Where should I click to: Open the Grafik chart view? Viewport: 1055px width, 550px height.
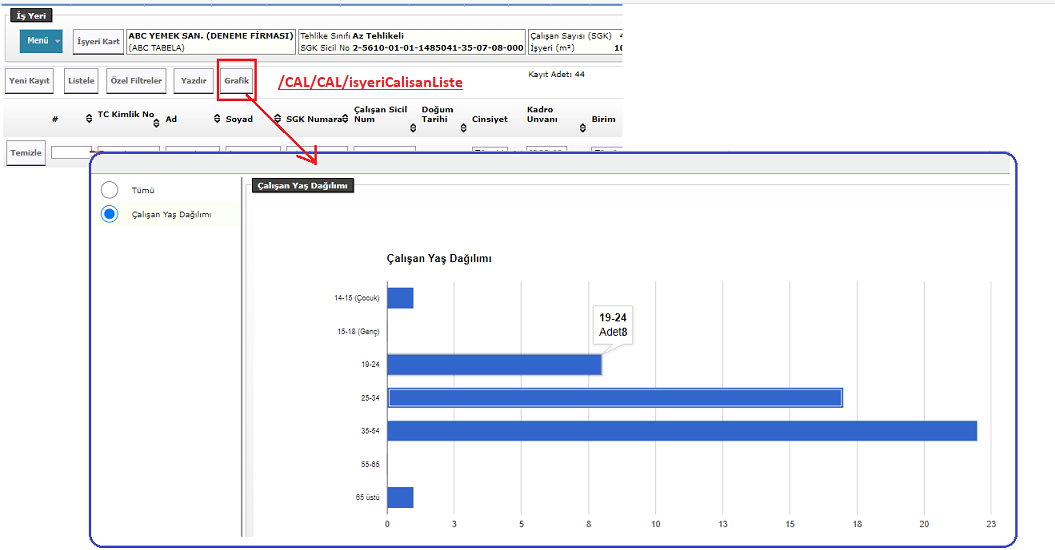(237, 80)
